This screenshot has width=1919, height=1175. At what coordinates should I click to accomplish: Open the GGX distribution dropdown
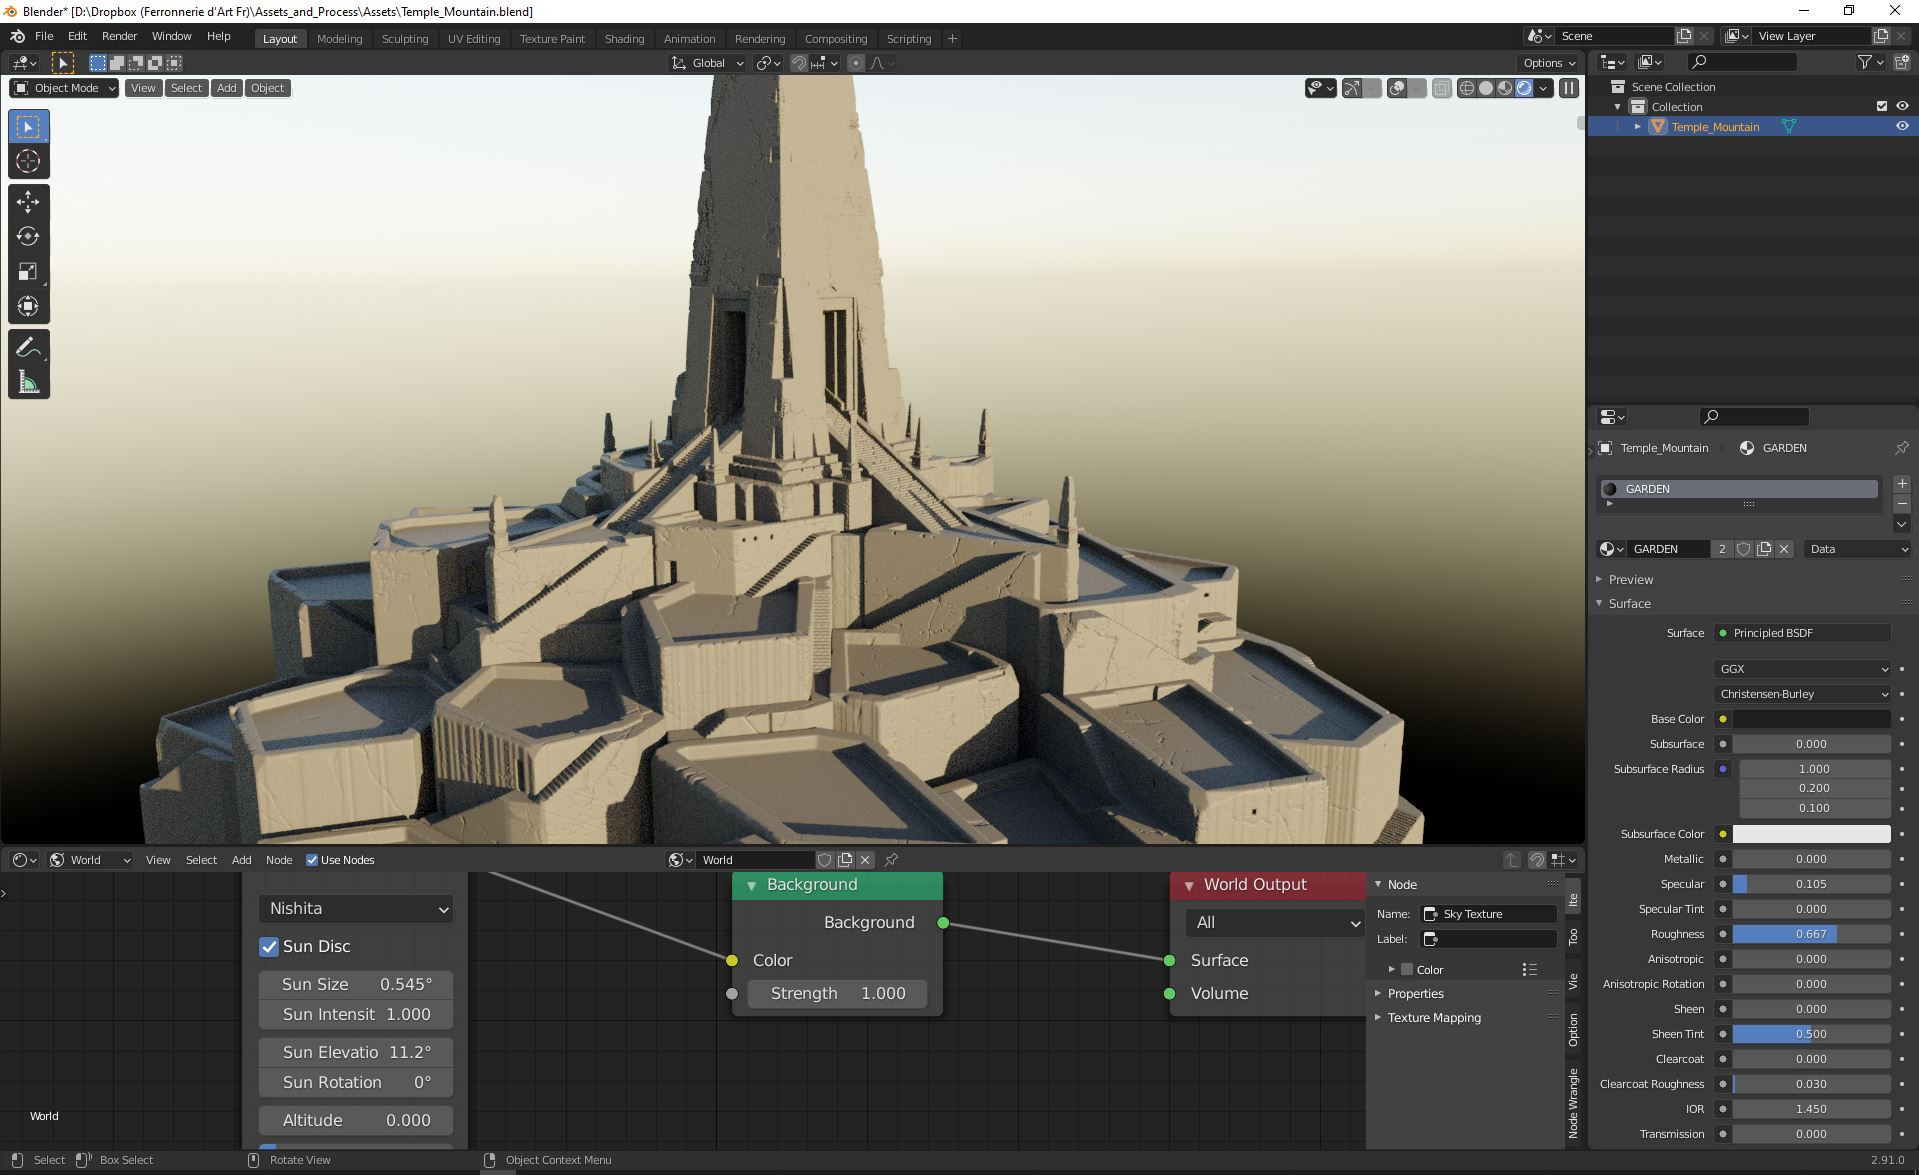(x=1802, y=669)
